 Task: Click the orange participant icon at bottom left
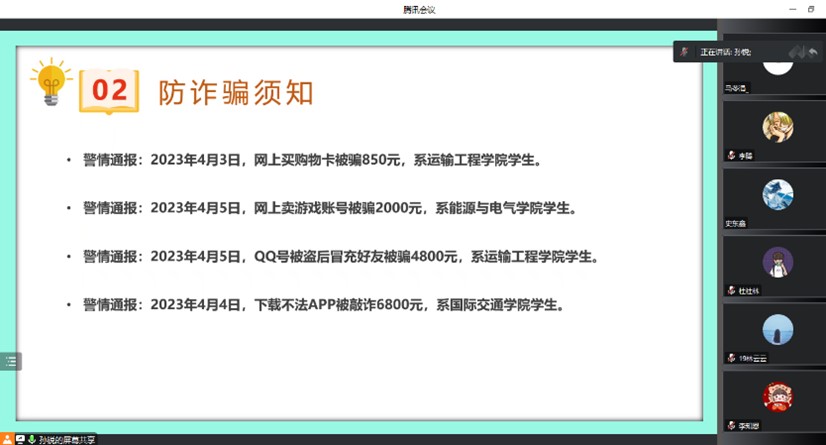pyautogui.click(x=7, y=439)
